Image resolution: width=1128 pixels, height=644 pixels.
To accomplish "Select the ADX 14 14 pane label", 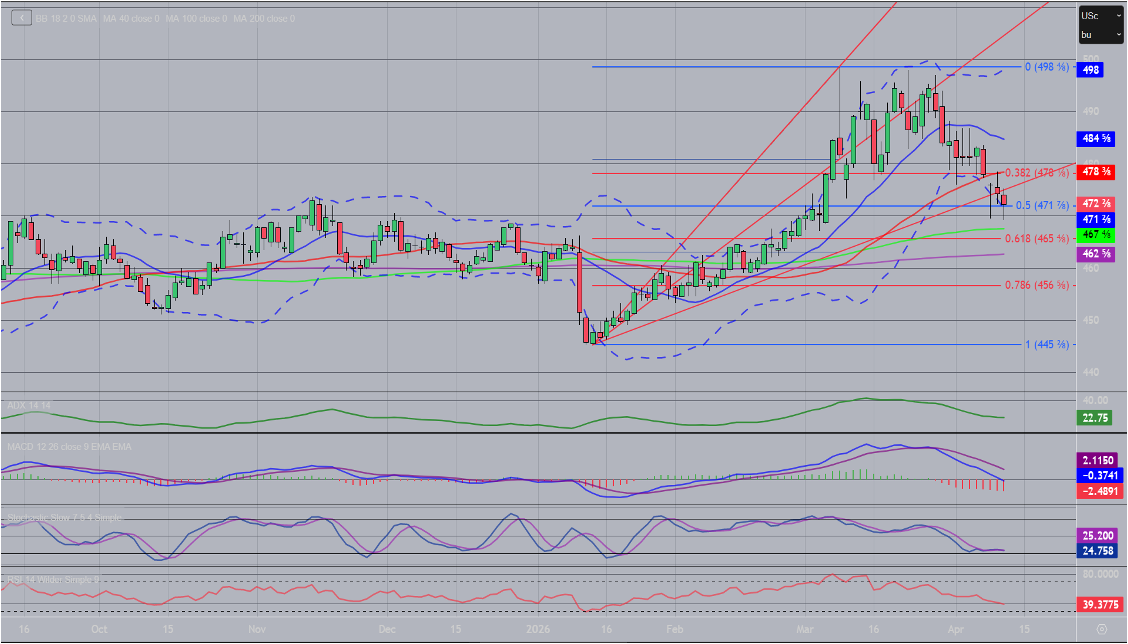I will (30, 404).
